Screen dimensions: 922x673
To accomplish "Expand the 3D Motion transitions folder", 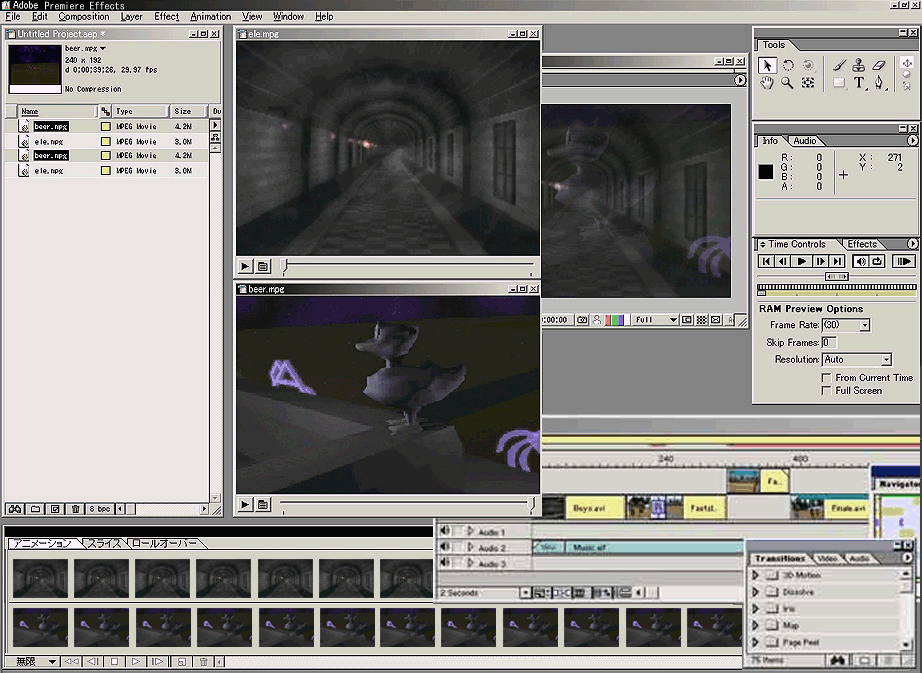I will (x=756, y=575).
